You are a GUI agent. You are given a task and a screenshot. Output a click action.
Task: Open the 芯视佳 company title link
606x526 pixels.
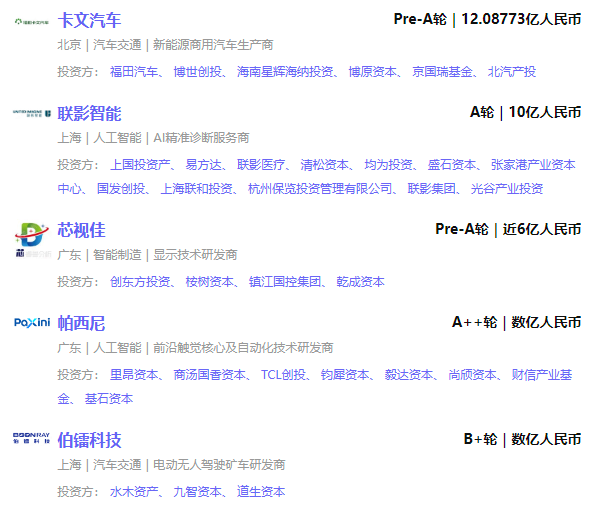(81, 230)
